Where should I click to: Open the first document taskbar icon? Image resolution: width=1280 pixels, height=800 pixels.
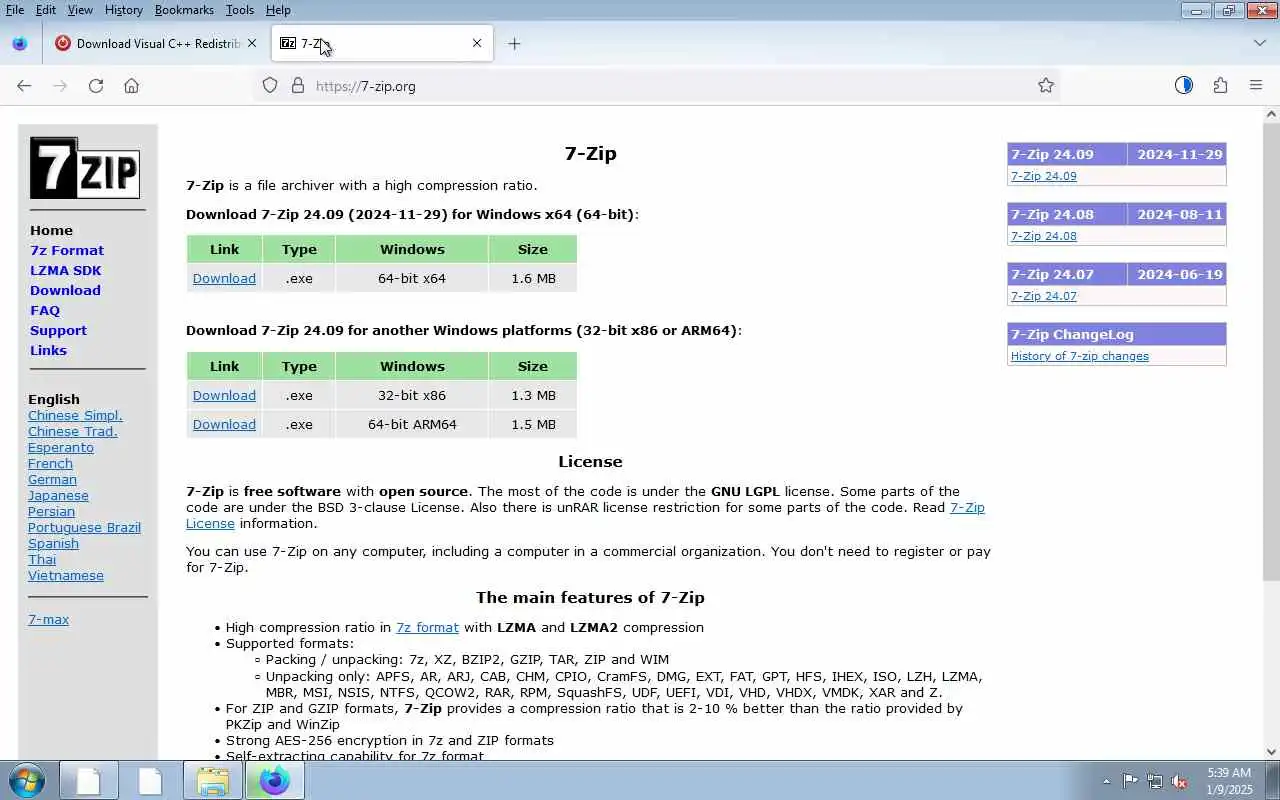pyautogui.click(x=89, y=780)
